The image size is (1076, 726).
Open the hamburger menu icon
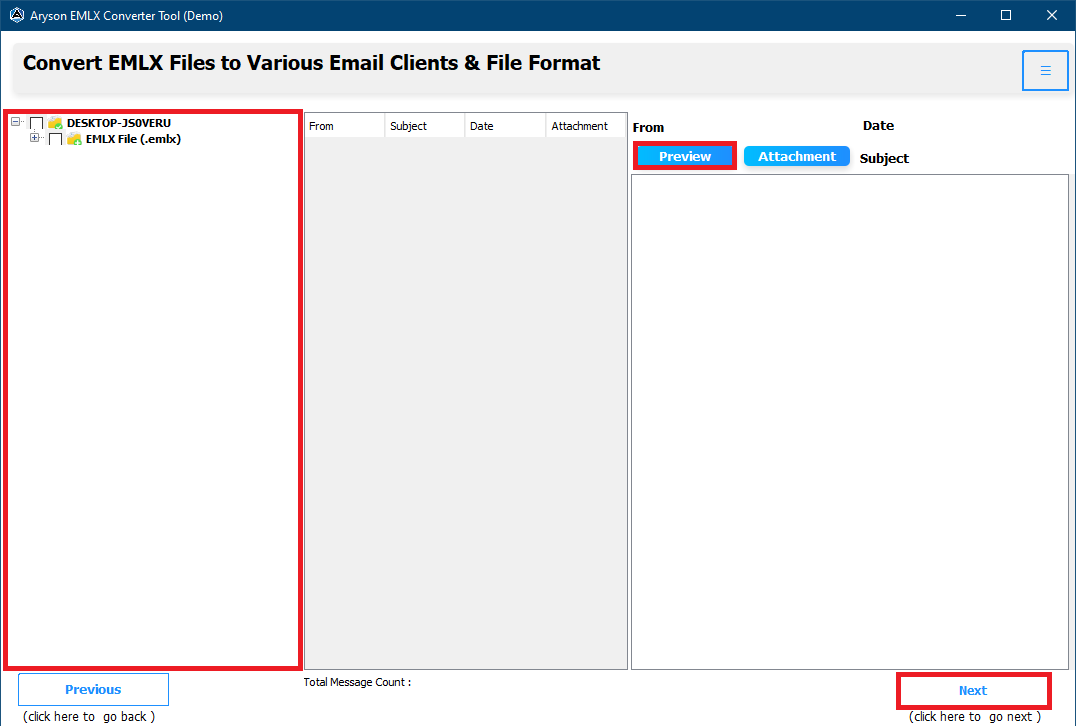pyautogui.click(x=1045, y=71)
